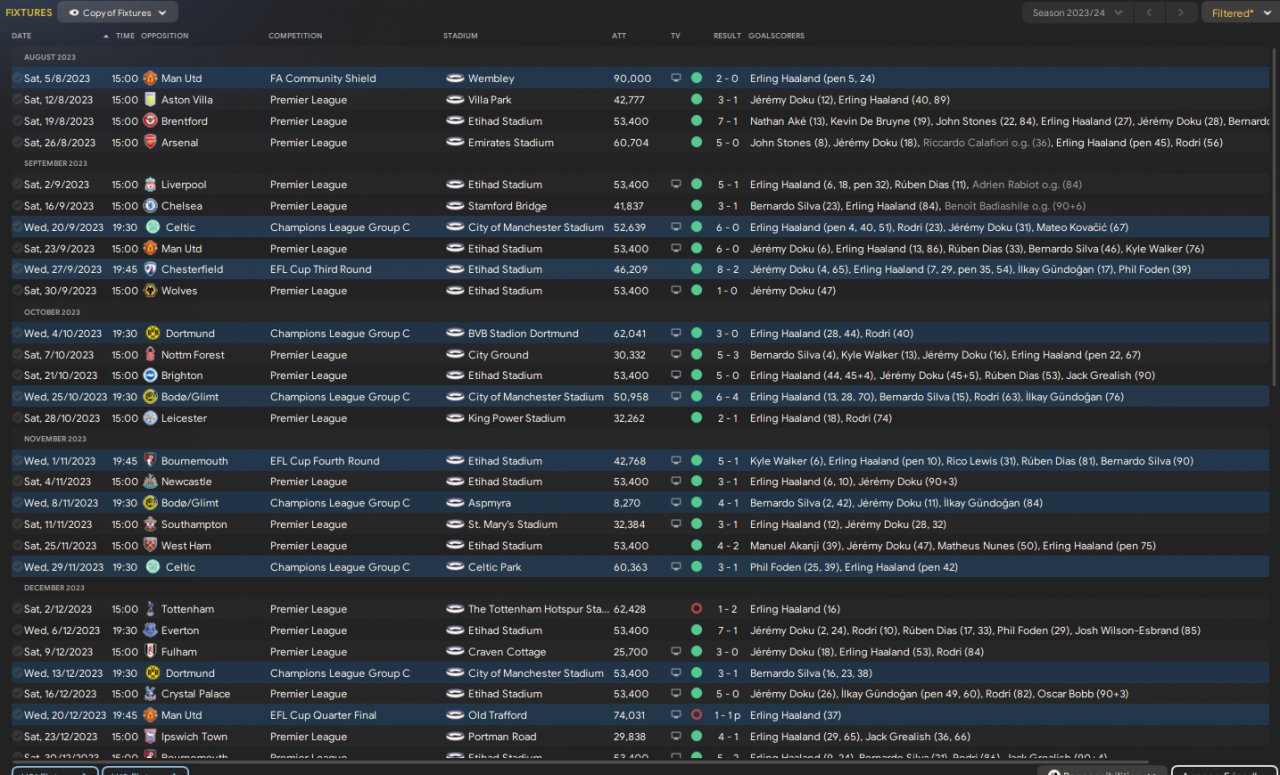Click the West Ham club badge

pos(150,546)
